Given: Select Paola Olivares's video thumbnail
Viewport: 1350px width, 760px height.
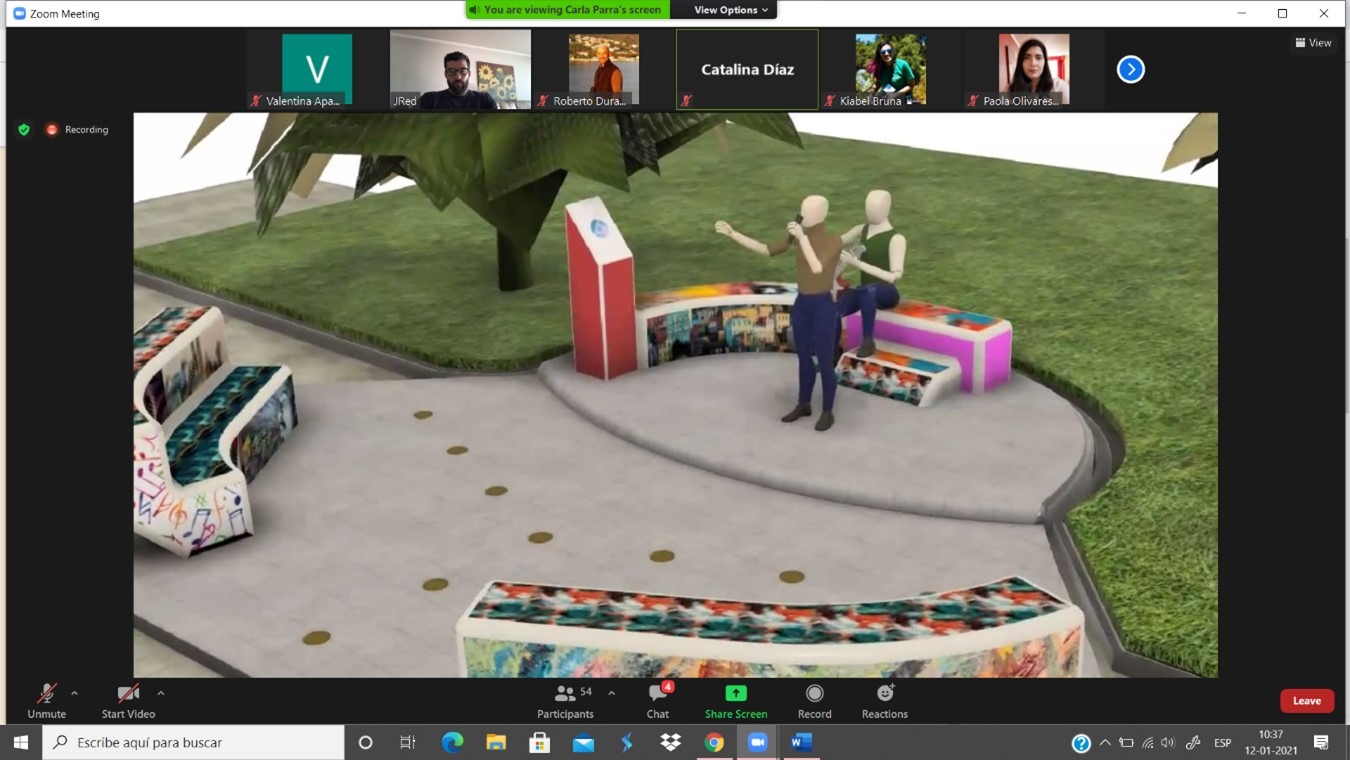Looking at the screenshot, I should 1033,69.
